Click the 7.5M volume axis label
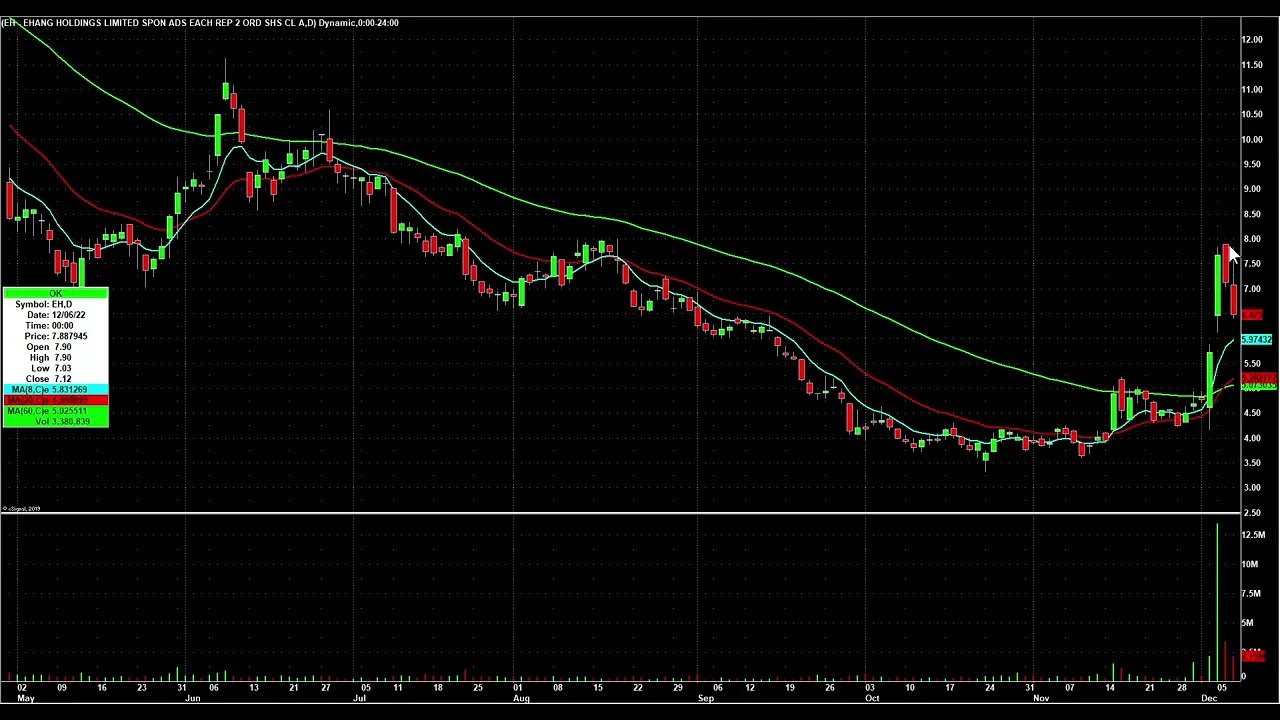 1251,594
